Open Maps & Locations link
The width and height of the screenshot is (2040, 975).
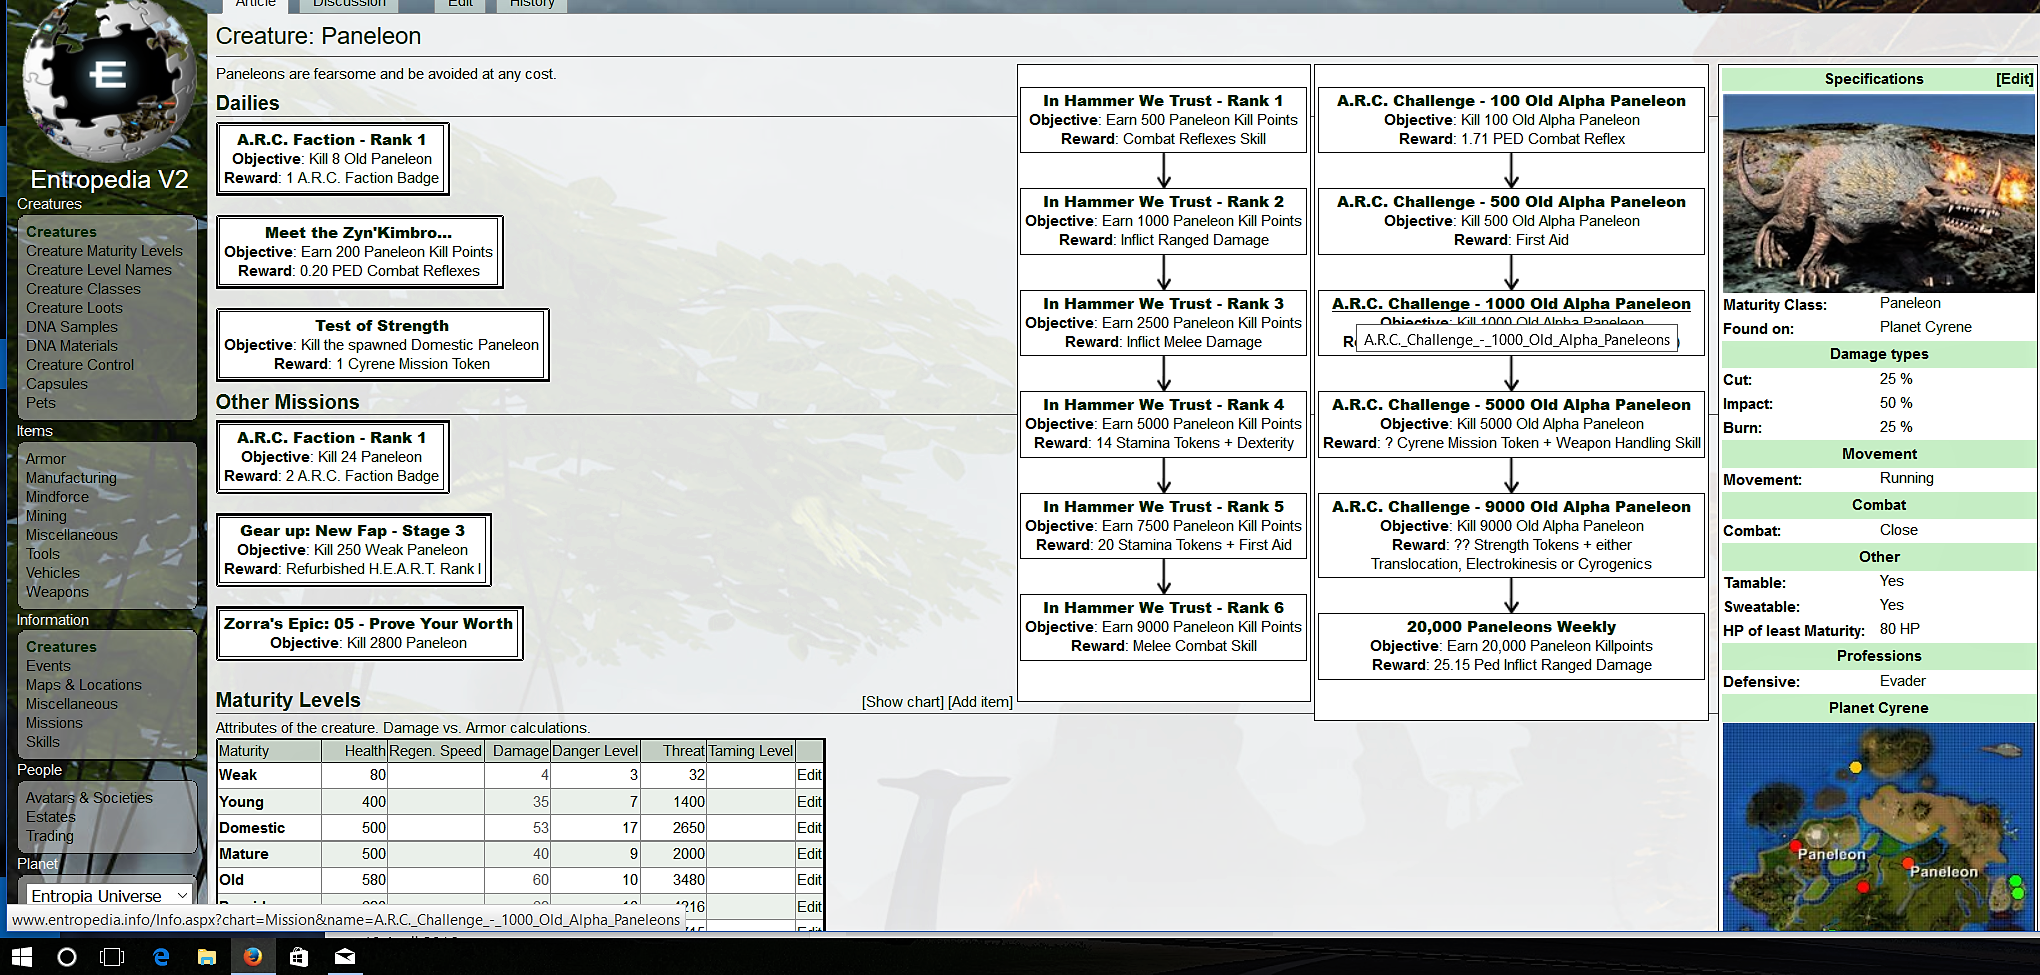point(84,685)
